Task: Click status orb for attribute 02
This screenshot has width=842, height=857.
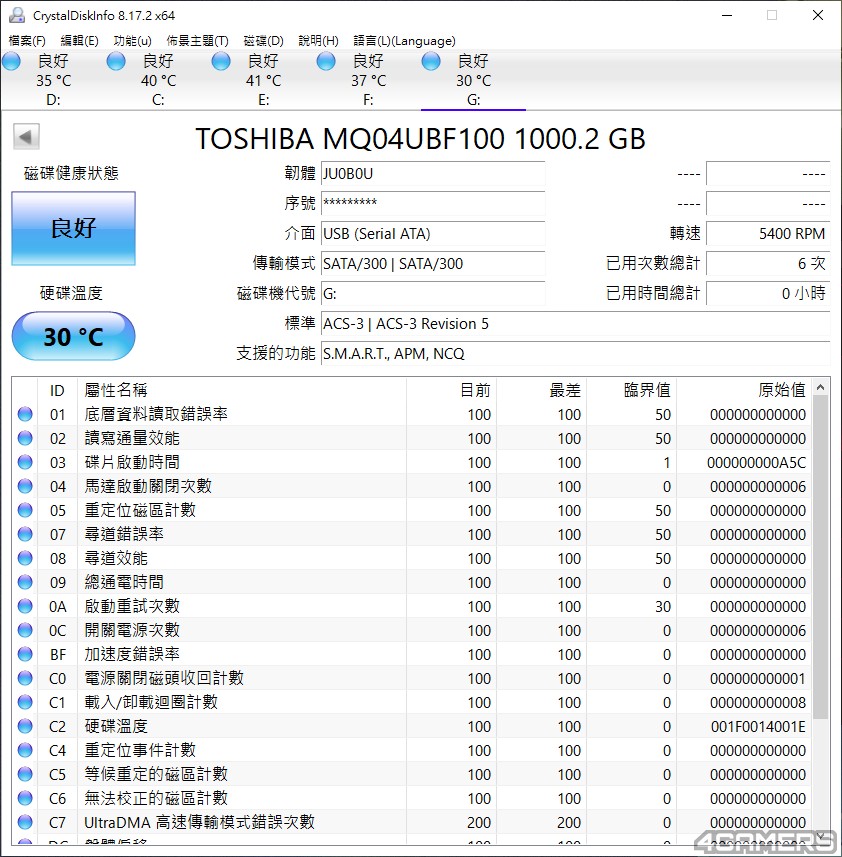Action: [25, 438]
